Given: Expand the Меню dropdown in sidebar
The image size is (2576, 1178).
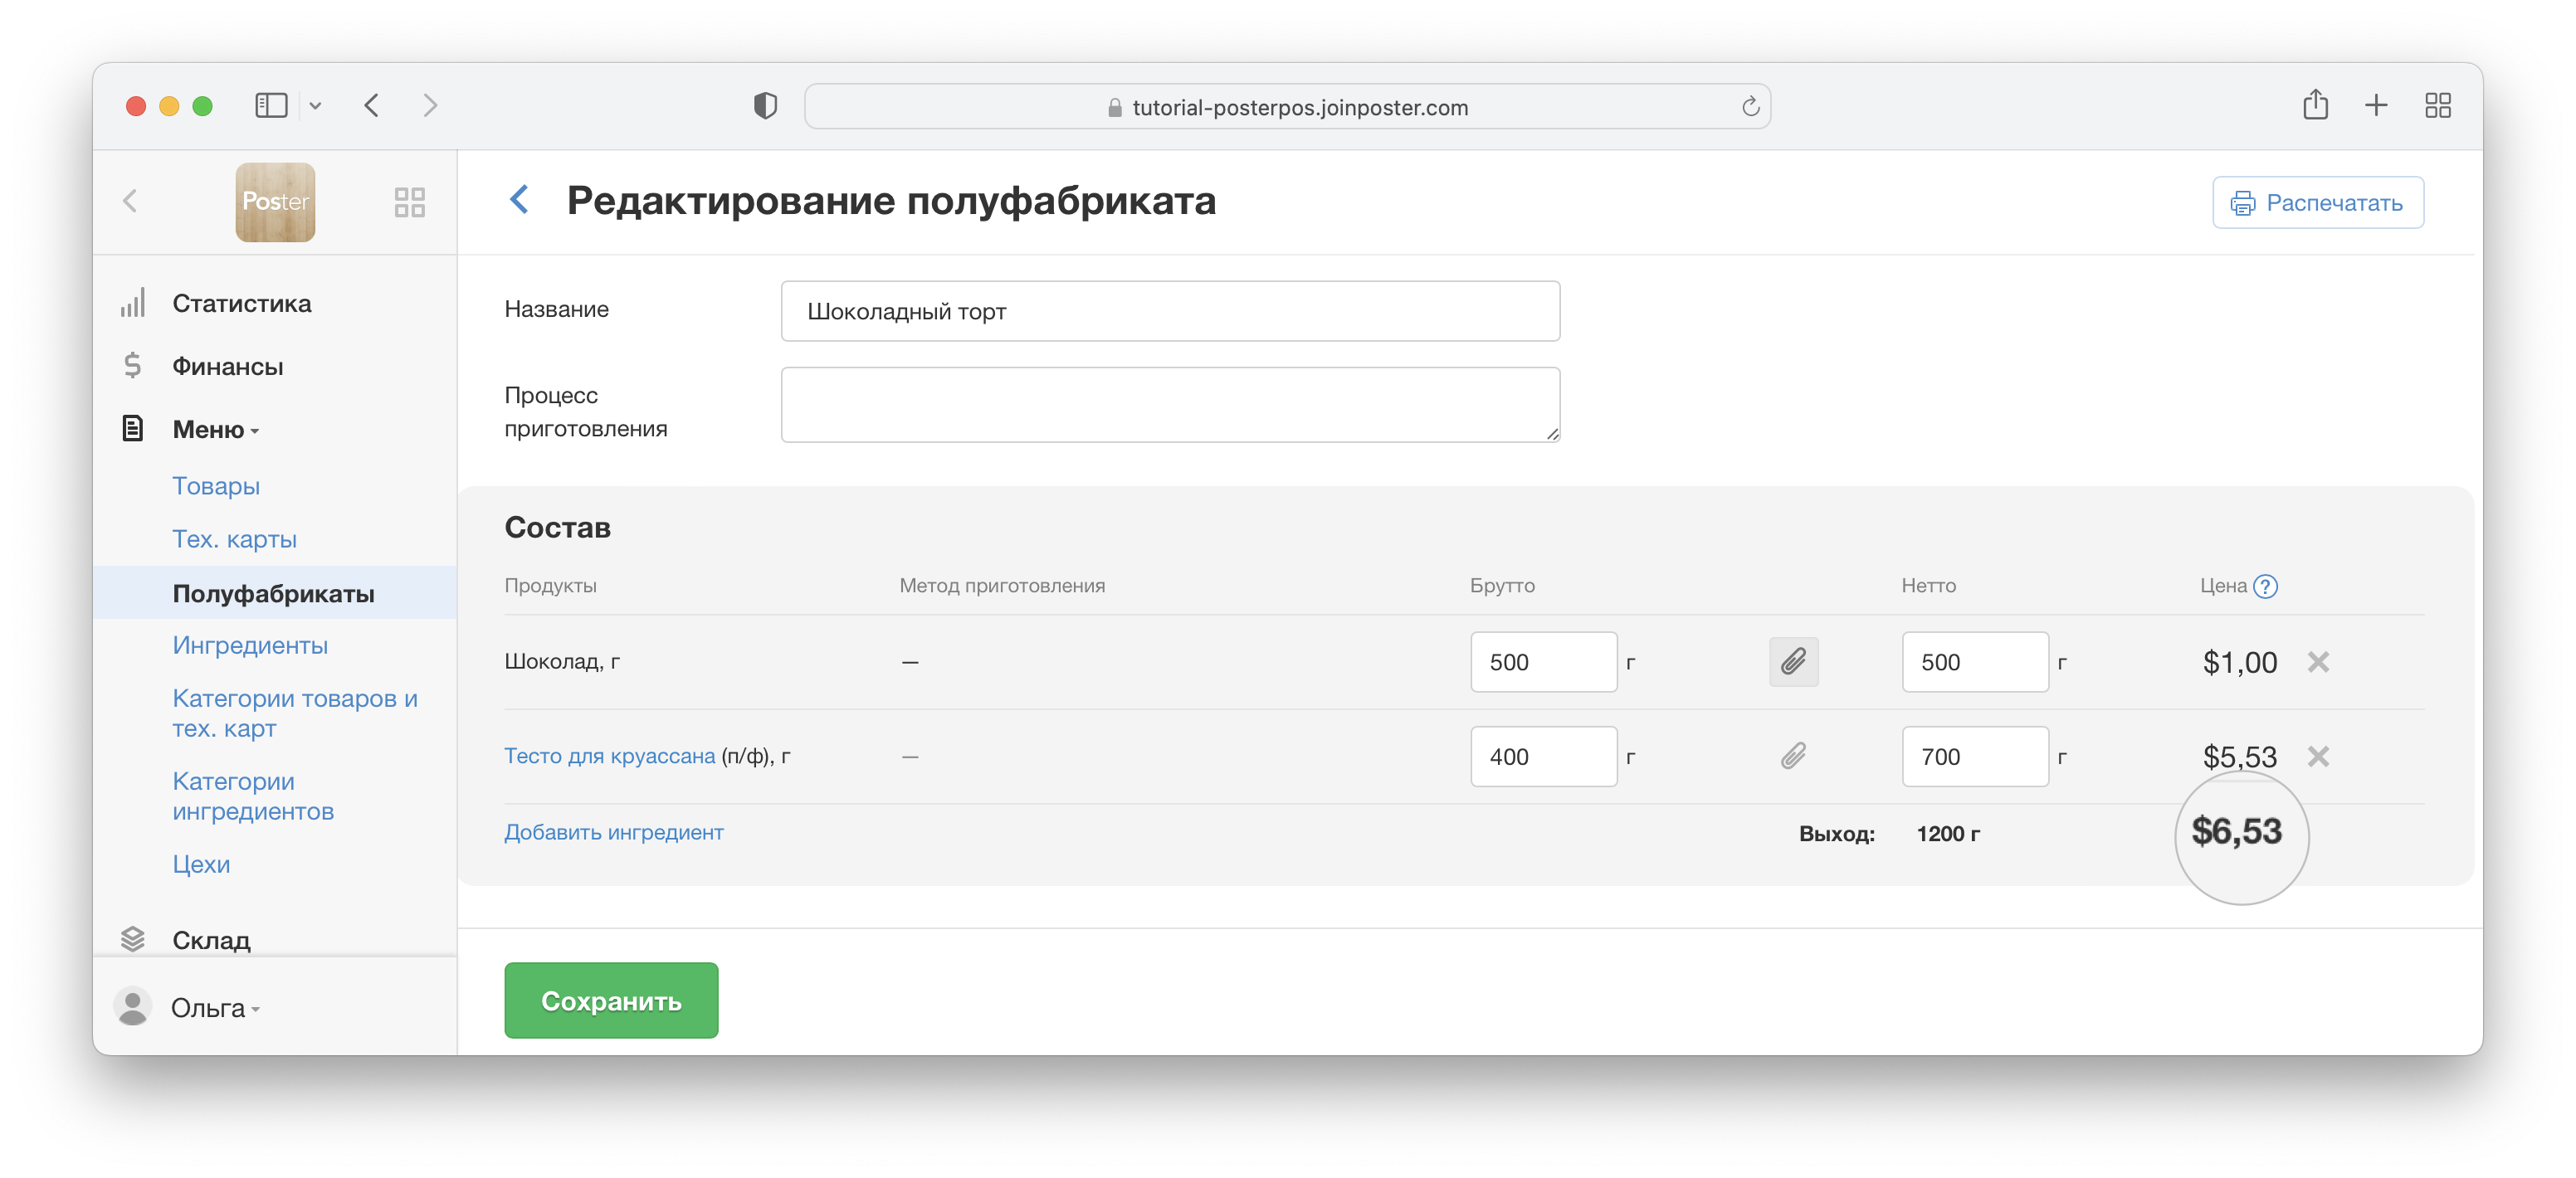Looking at the screenshot, I should (214, 430).
